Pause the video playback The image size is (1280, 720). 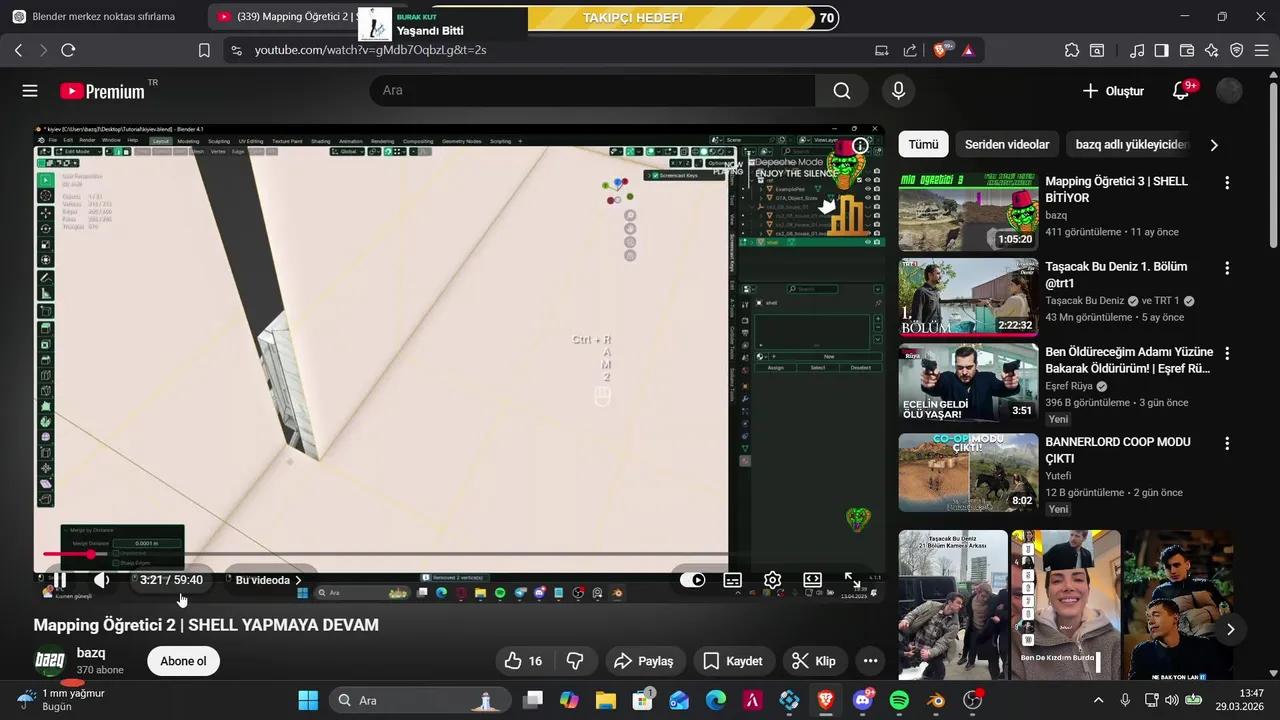point(60,580)
